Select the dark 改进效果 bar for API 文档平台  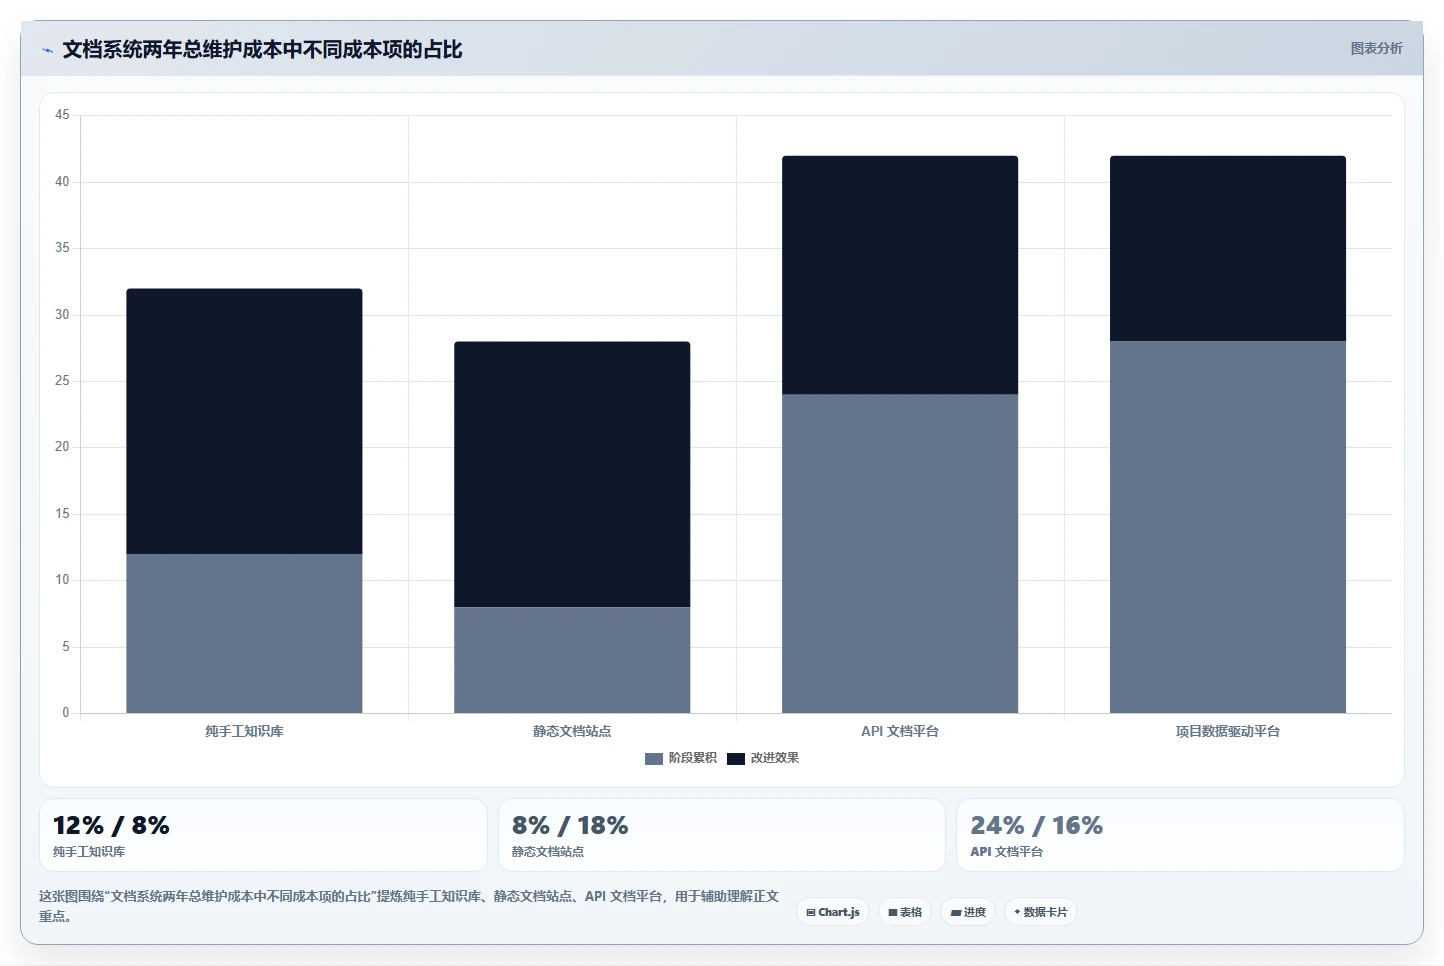pyautogui.click(x=900, y=275)
